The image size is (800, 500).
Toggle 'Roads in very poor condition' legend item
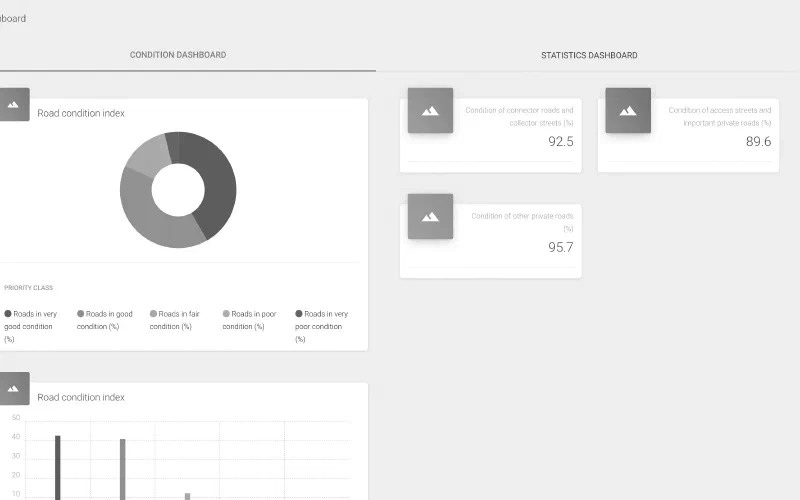321,326
